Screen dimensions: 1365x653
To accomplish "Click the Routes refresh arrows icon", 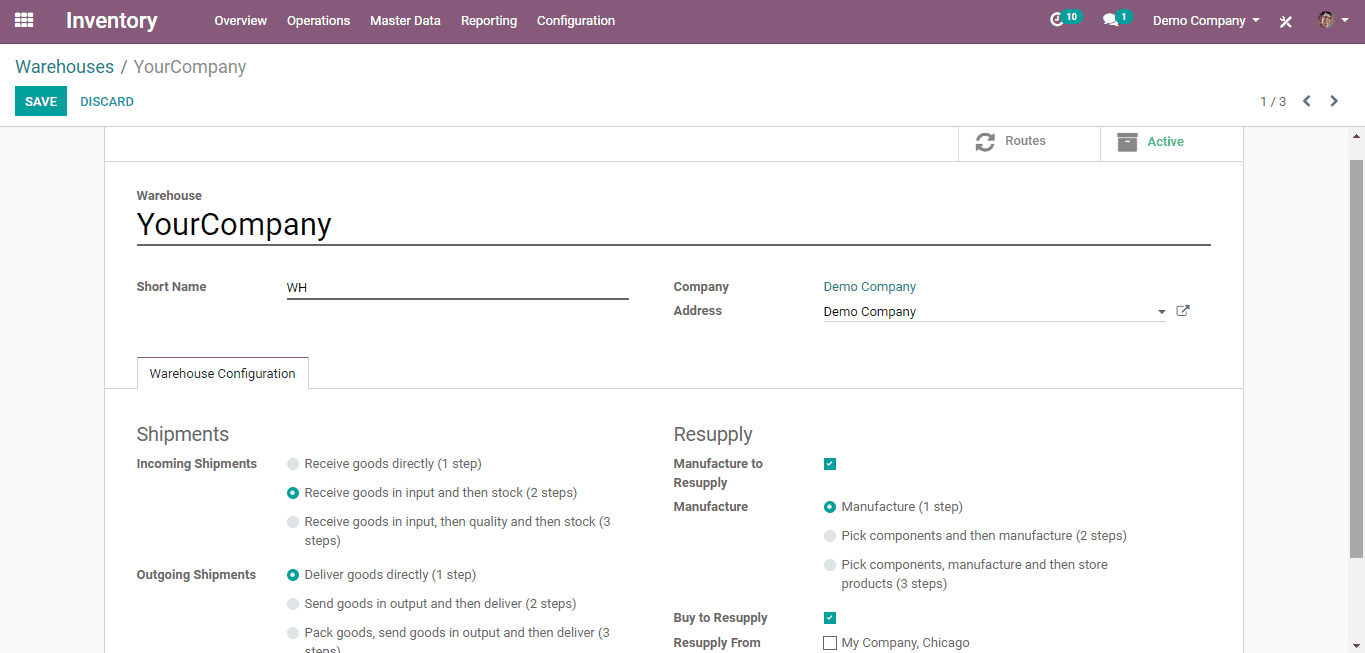I will [985, 142].
